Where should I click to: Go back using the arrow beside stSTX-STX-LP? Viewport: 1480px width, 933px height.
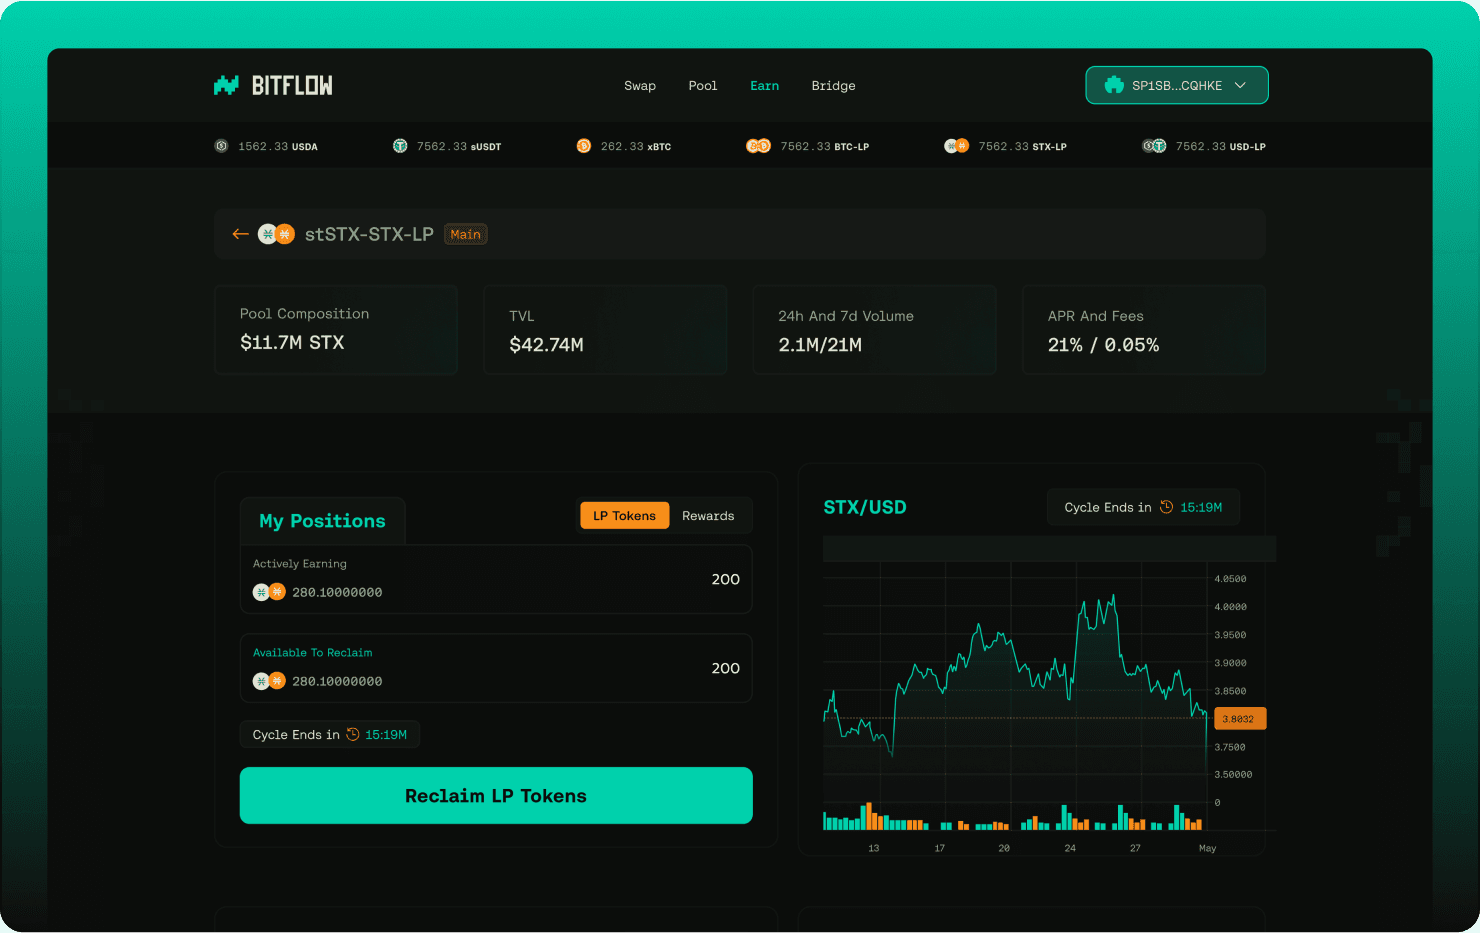tap(240, 234)
